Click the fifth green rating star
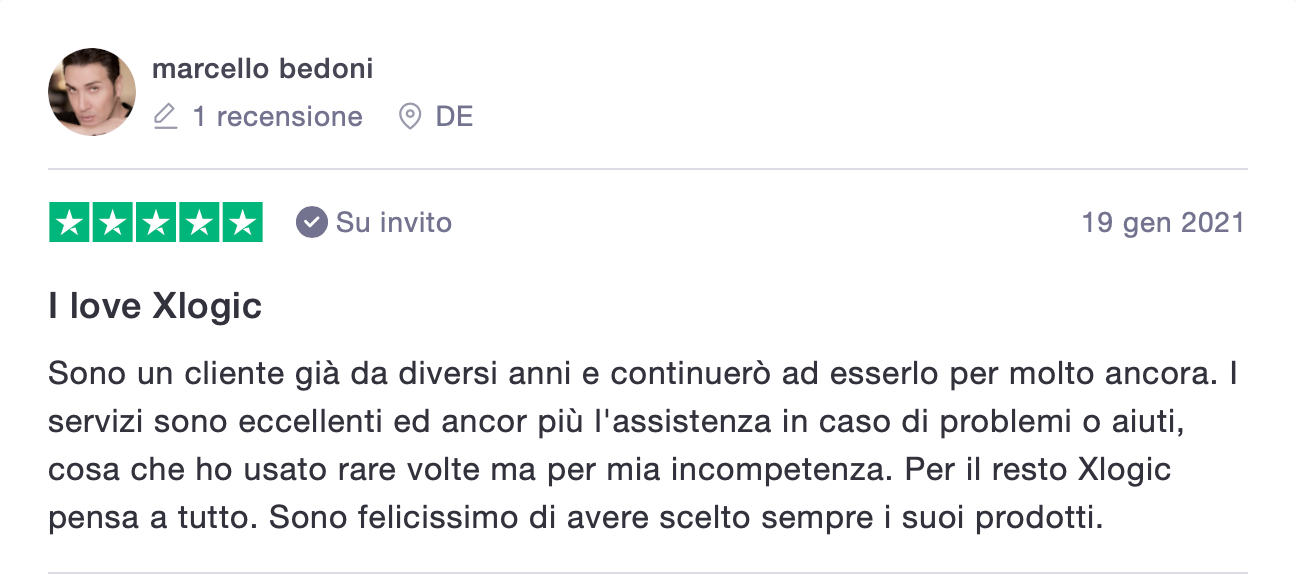This screenshot has width=1296, height=574. [x=242, y=222]
